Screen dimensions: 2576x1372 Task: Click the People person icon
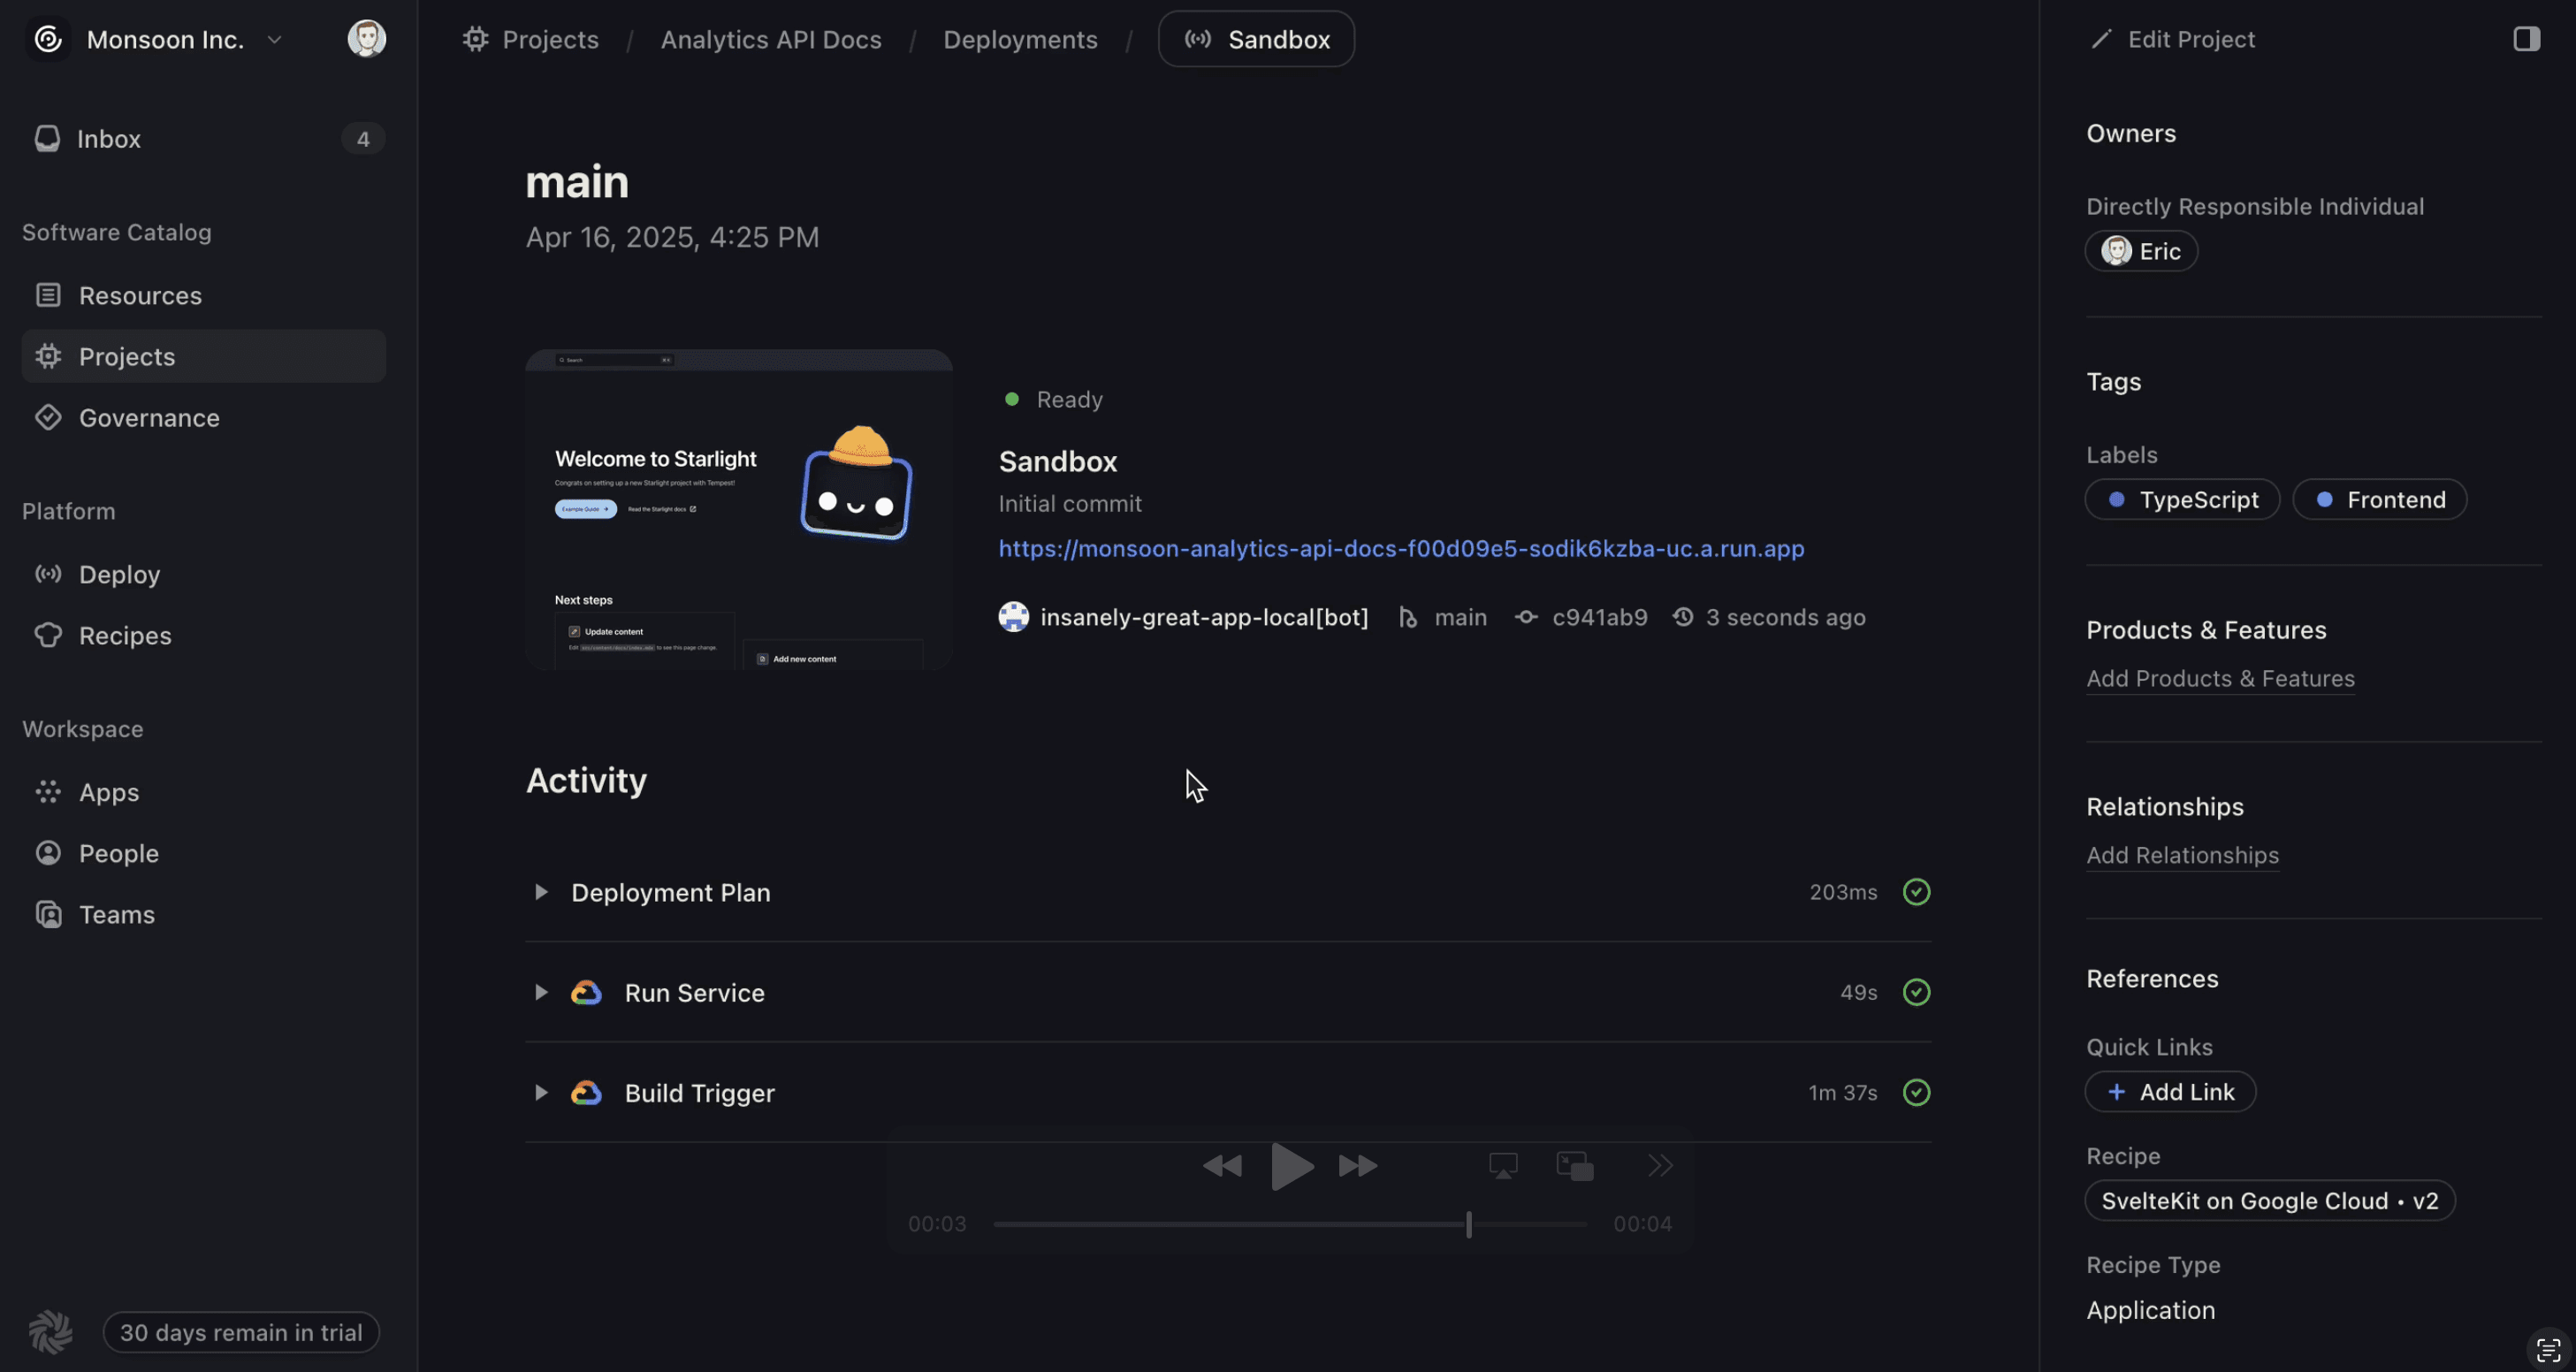click(x=48, y=853)
